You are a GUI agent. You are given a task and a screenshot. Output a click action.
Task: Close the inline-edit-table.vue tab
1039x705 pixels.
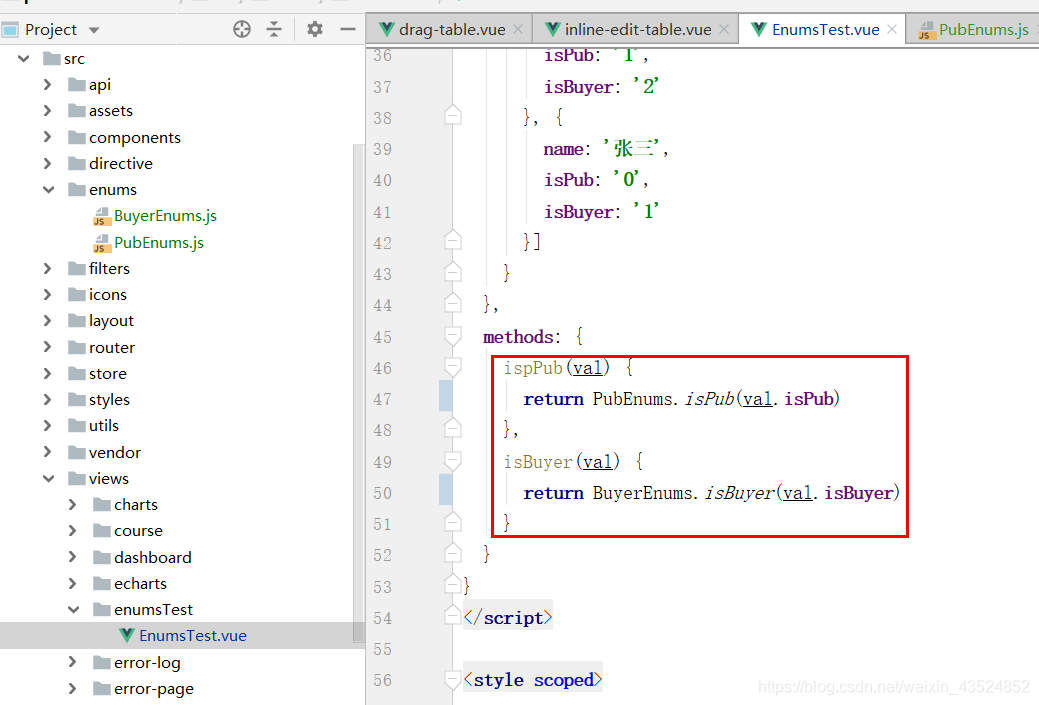click(x=724, y=30)
